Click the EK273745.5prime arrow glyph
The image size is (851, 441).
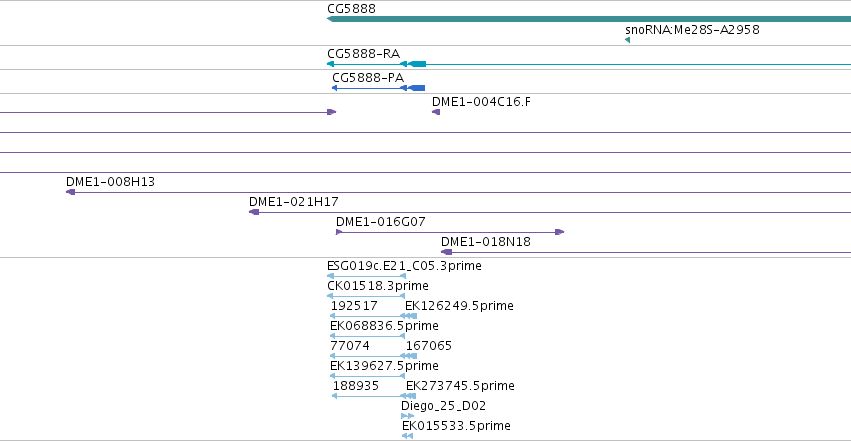tap(411, 397)
